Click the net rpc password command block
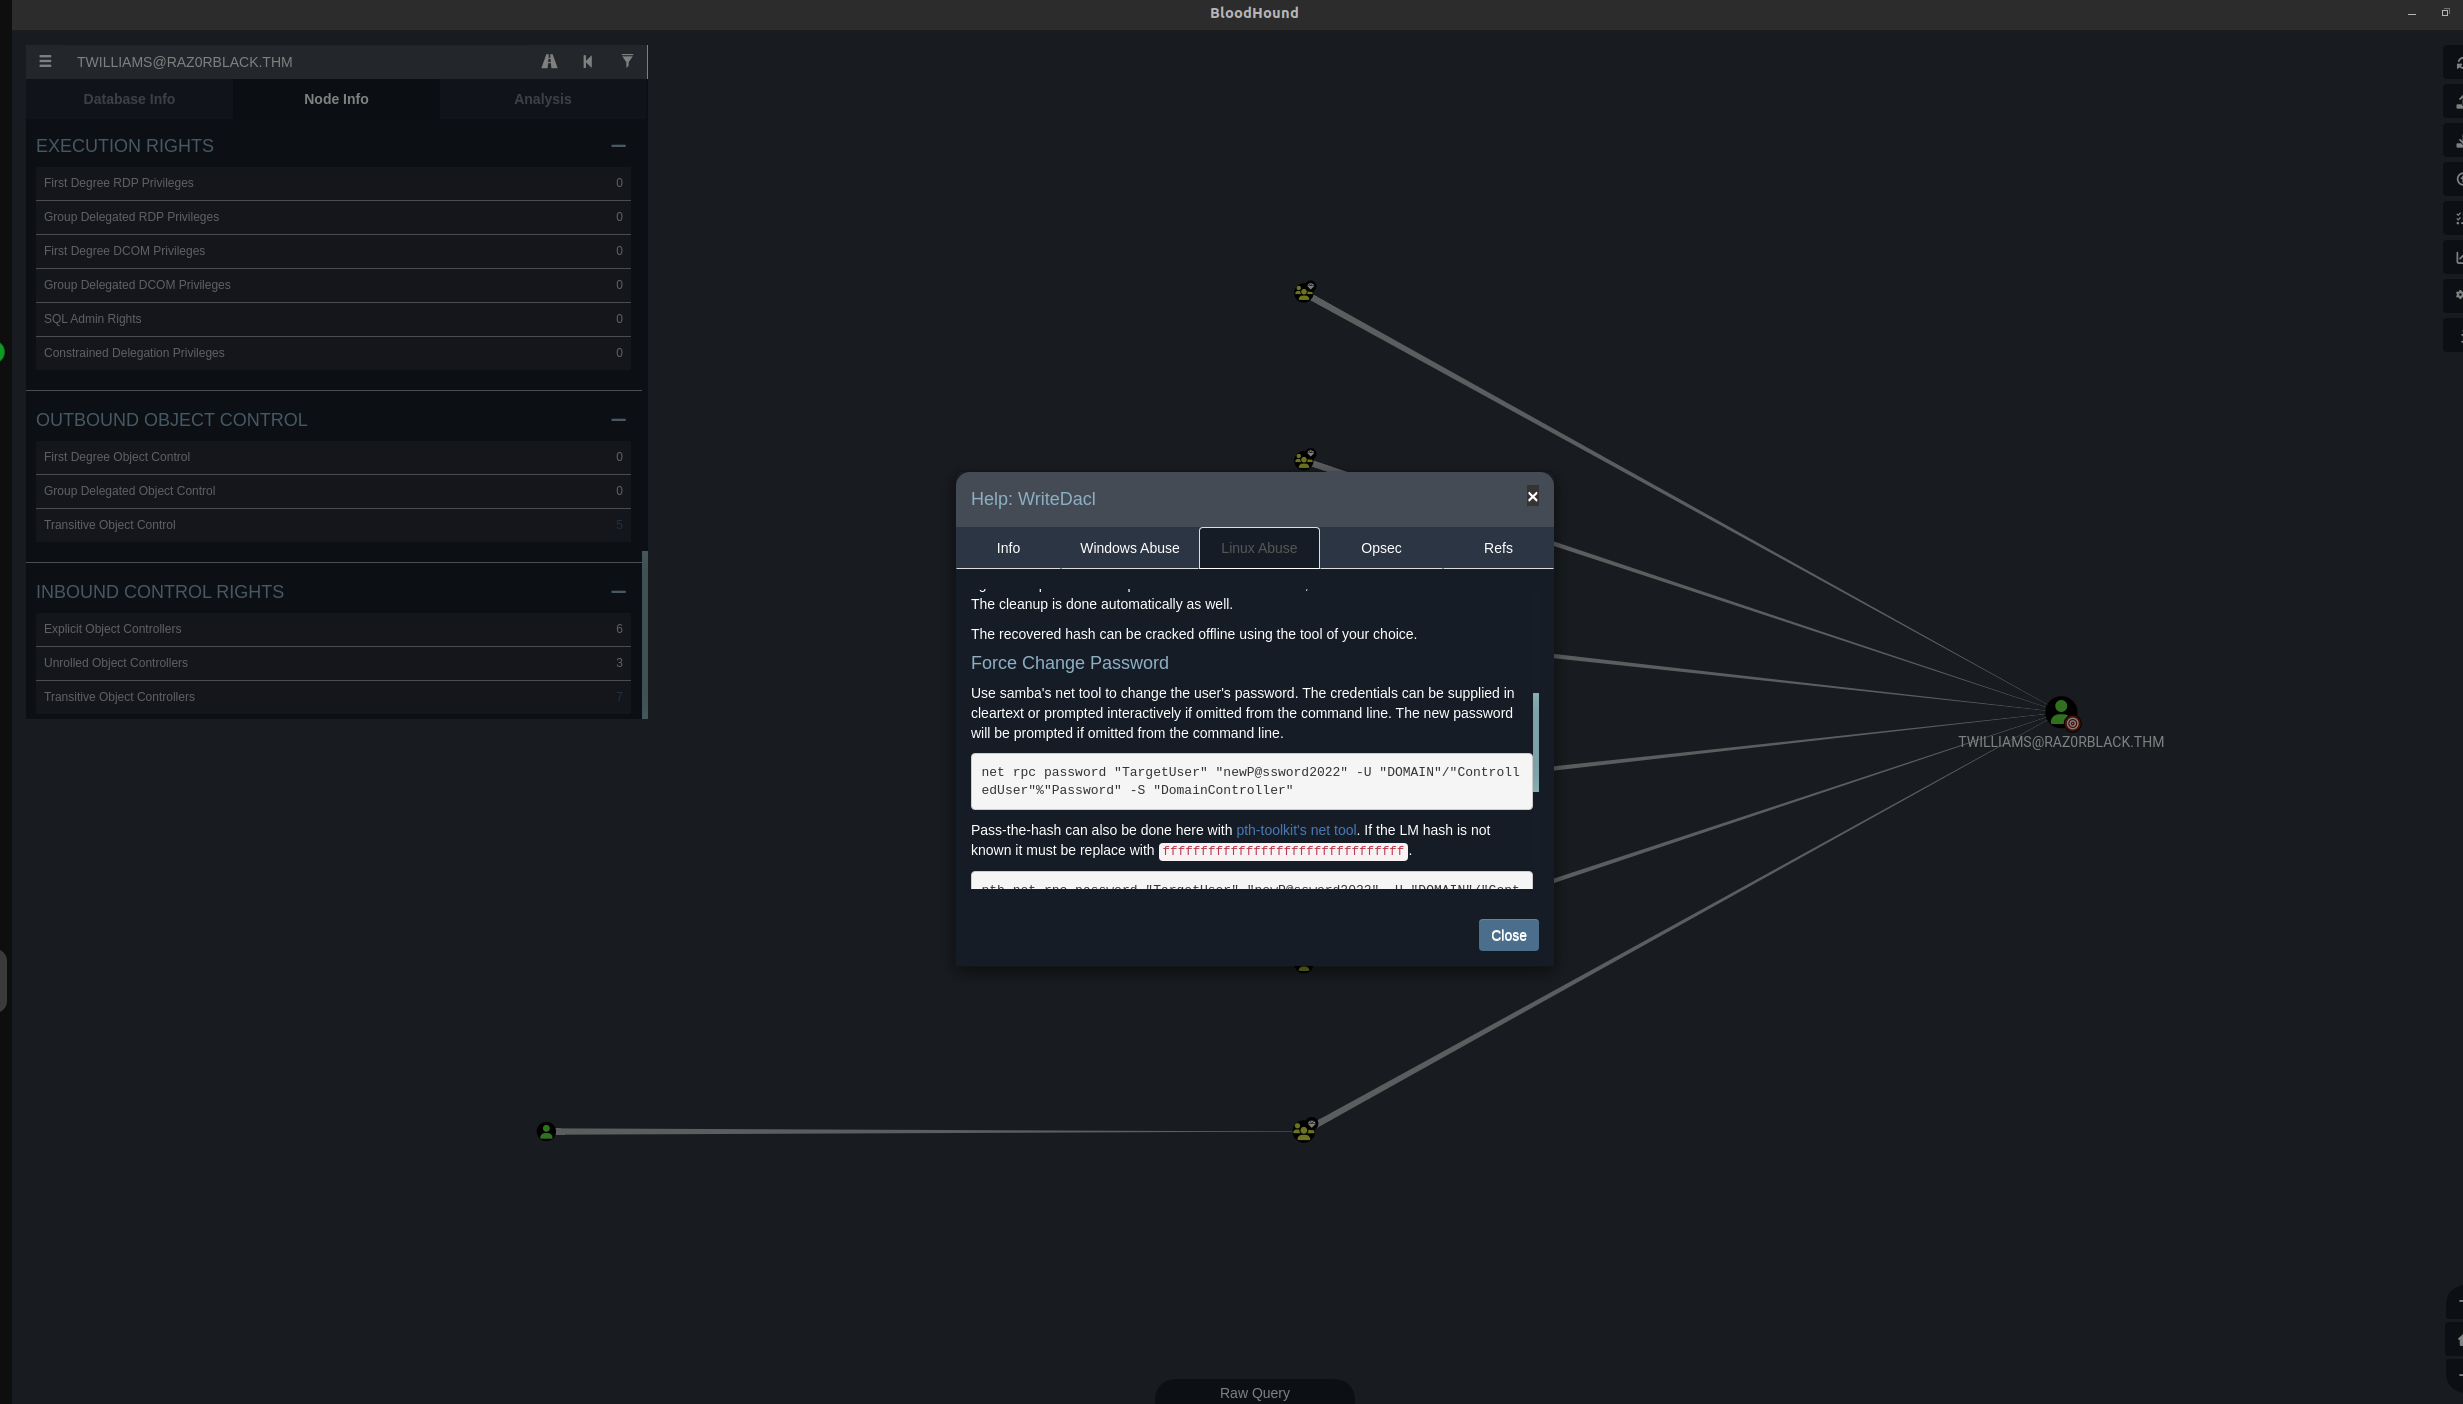2463x1404 pixels. [x=1251, y=781]
